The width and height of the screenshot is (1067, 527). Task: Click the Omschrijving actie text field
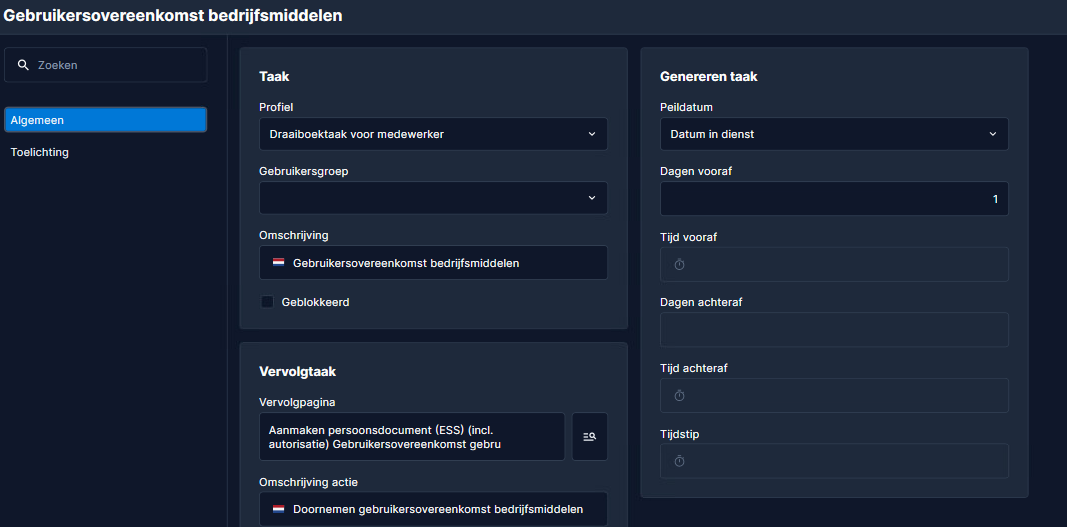[x=433, y=509]
